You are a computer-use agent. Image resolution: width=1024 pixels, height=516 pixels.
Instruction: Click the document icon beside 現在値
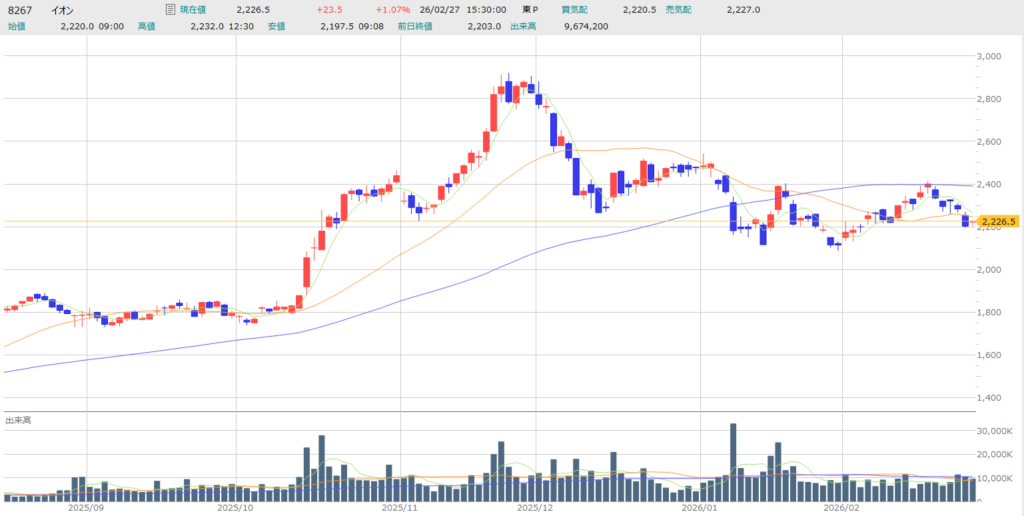[171, 9]
